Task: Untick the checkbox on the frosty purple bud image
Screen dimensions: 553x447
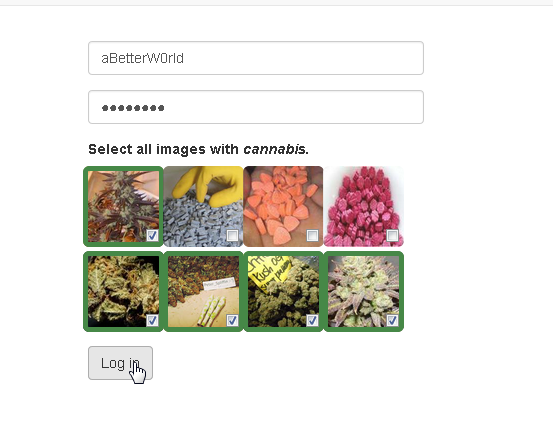Action: coord(392,320)
